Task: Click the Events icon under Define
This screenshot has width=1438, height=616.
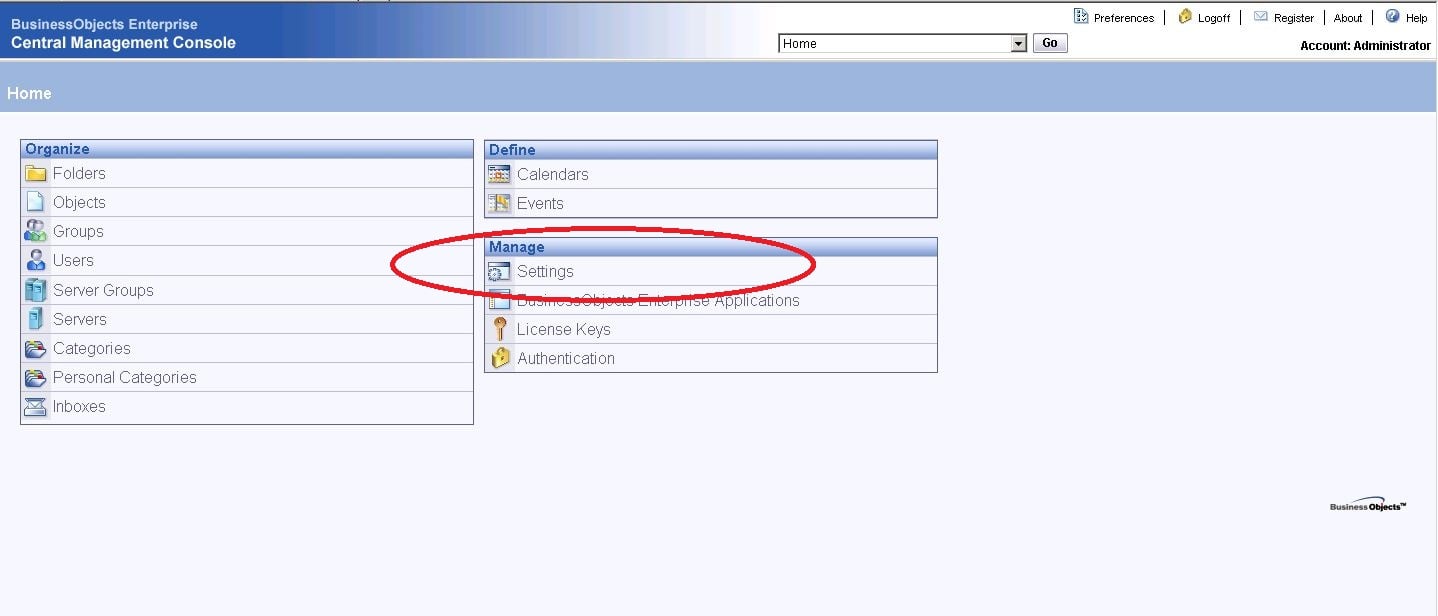Action: [x=500, y=203]
